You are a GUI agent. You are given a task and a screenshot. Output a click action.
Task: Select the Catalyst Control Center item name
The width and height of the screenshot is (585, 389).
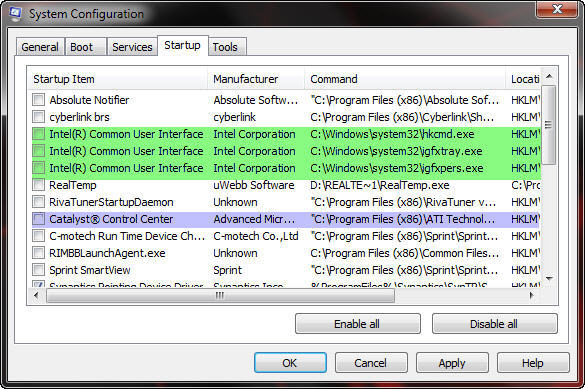pyautogui.click(x=111, y=219)
